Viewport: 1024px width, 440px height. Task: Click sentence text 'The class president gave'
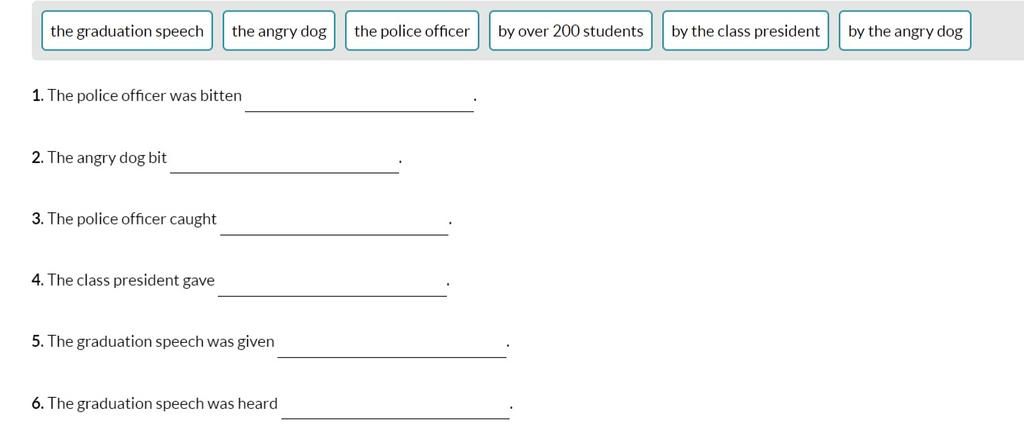pos(131,280)
